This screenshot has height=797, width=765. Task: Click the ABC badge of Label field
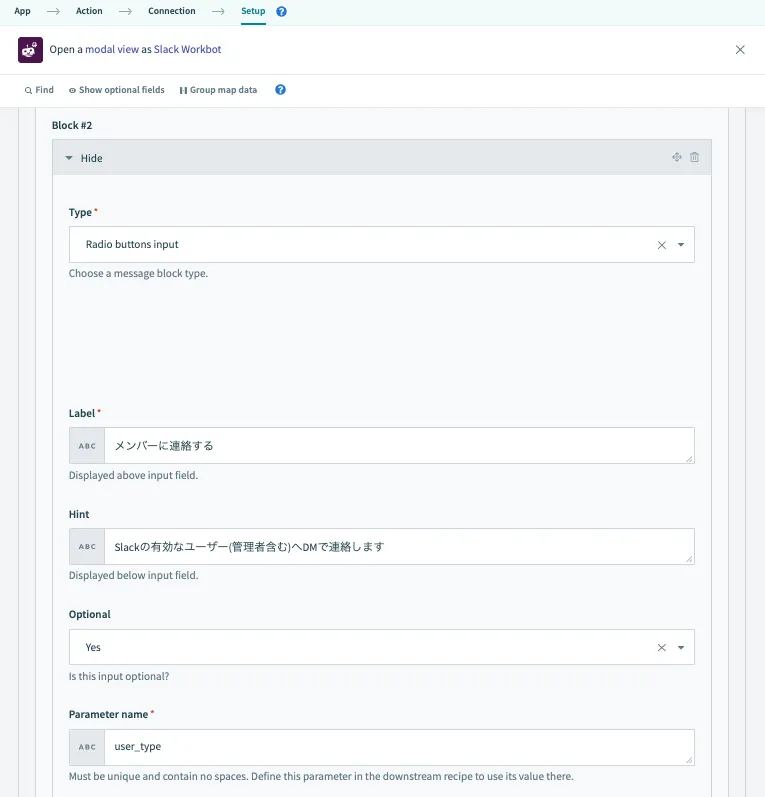[87, 446]
